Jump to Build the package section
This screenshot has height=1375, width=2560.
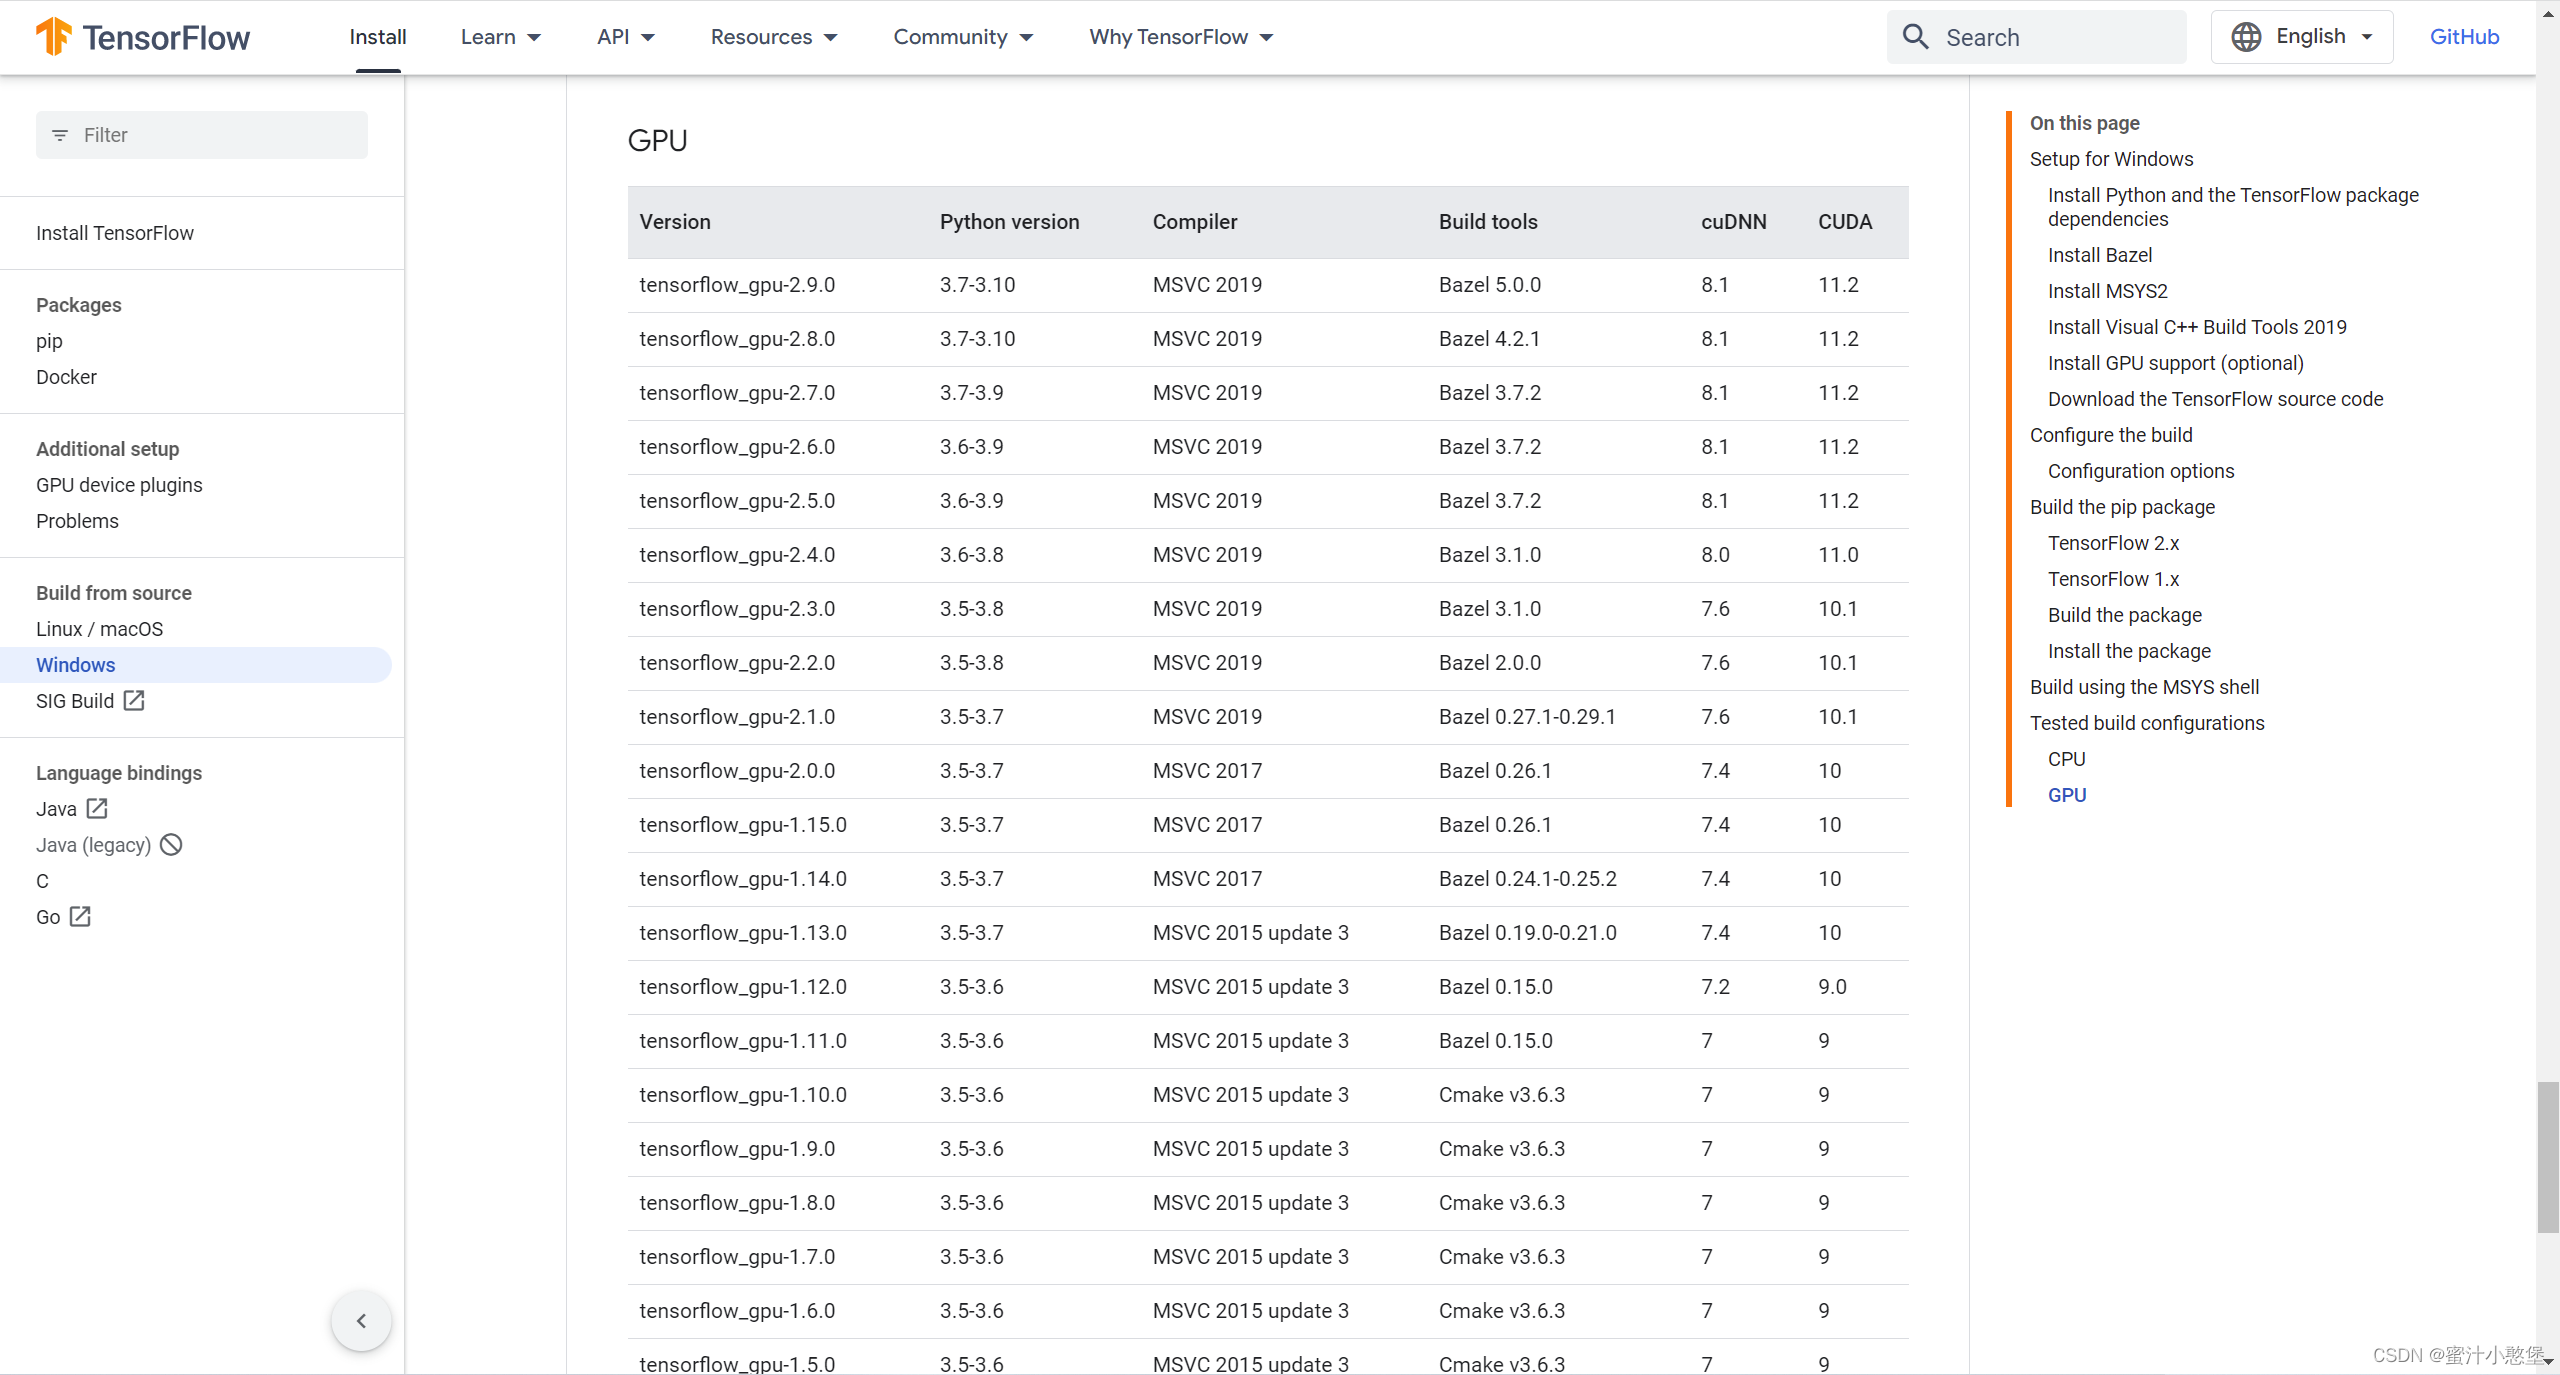(x=2125, y=615)
